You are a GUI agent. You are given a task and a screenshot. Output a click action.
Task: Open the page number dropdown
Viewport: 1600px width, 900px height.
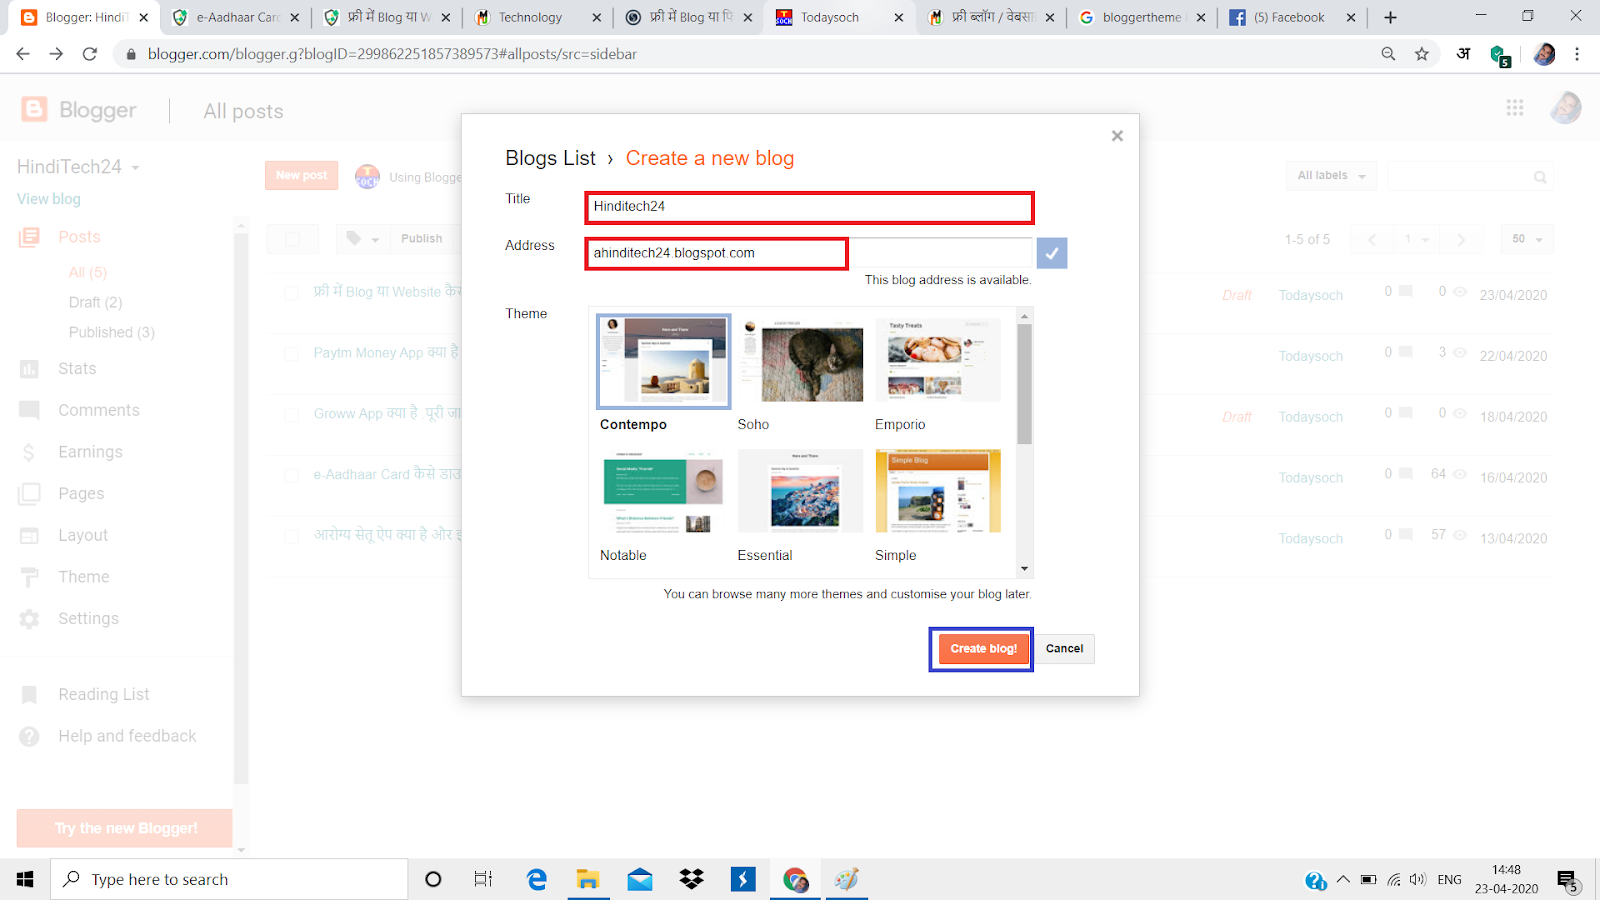tap(1417, 239)
